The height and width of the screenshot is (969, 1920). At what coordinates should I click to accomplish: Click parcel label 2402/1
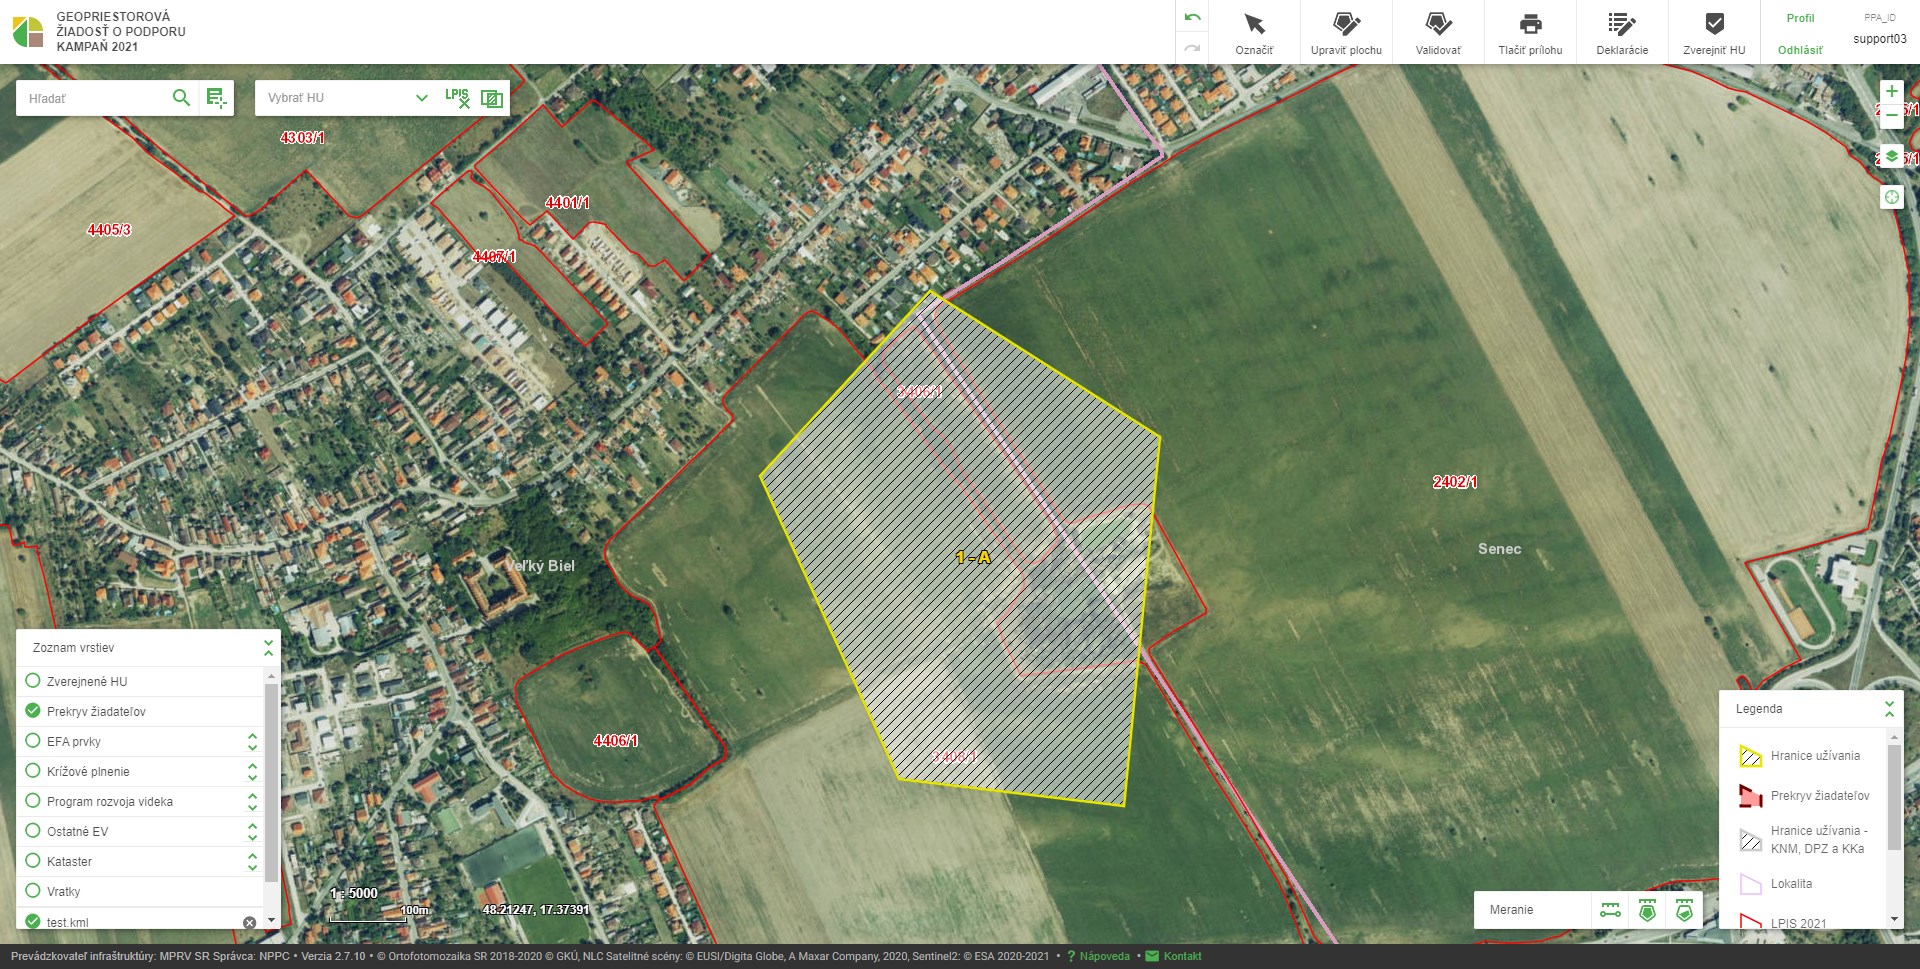1455,482
